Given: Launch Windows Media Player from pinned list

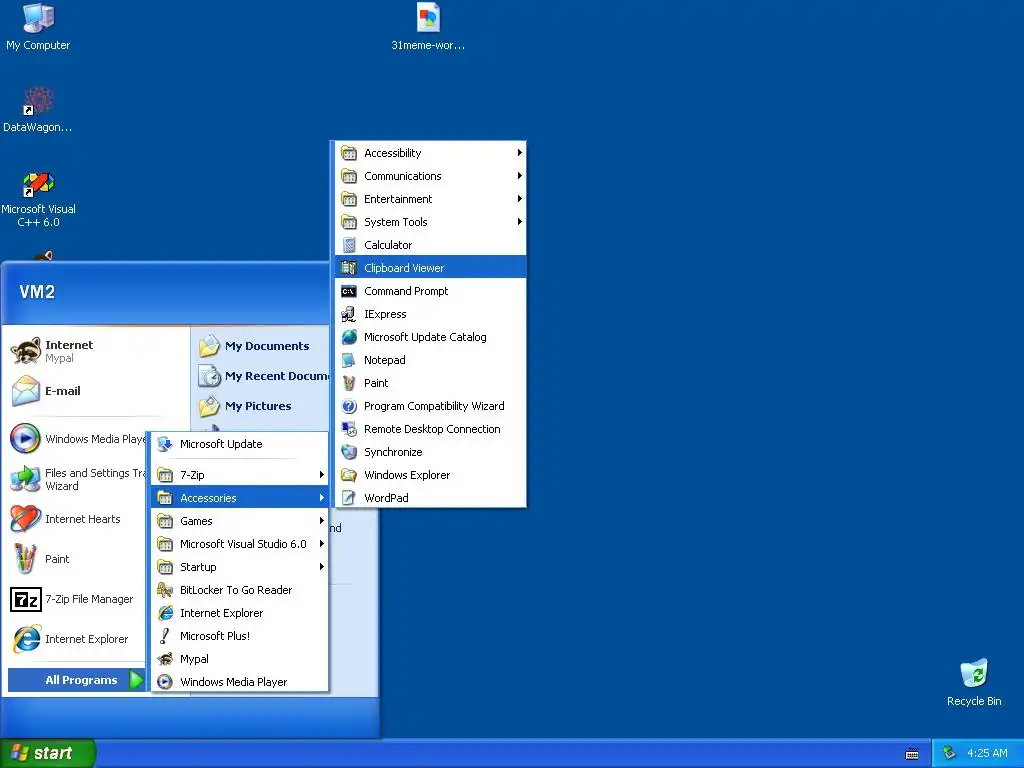Looking at the screenshot, I should click(x=77, y=439).
